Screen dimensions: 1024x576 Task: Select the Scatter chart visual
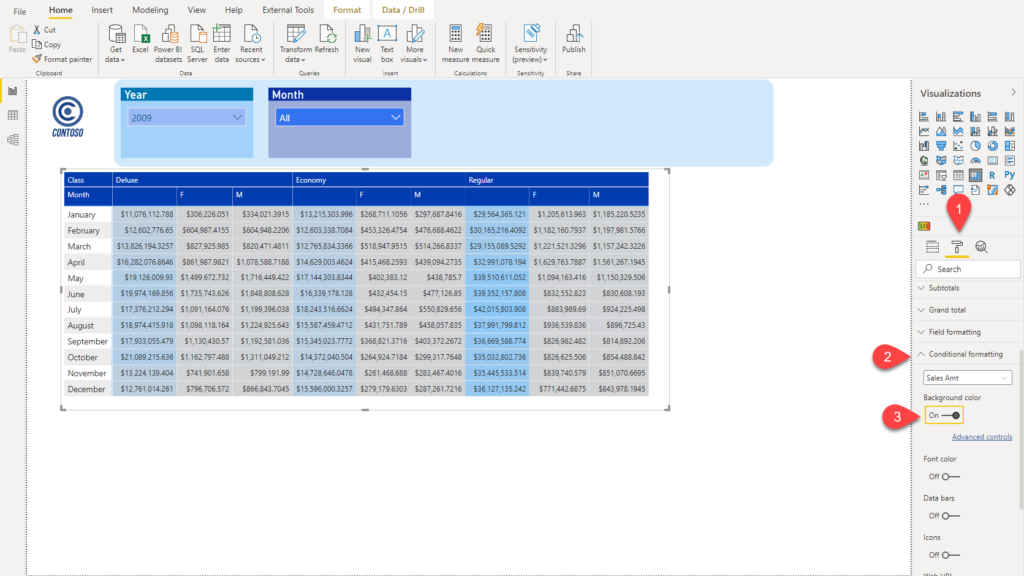(x=958, y=146)
